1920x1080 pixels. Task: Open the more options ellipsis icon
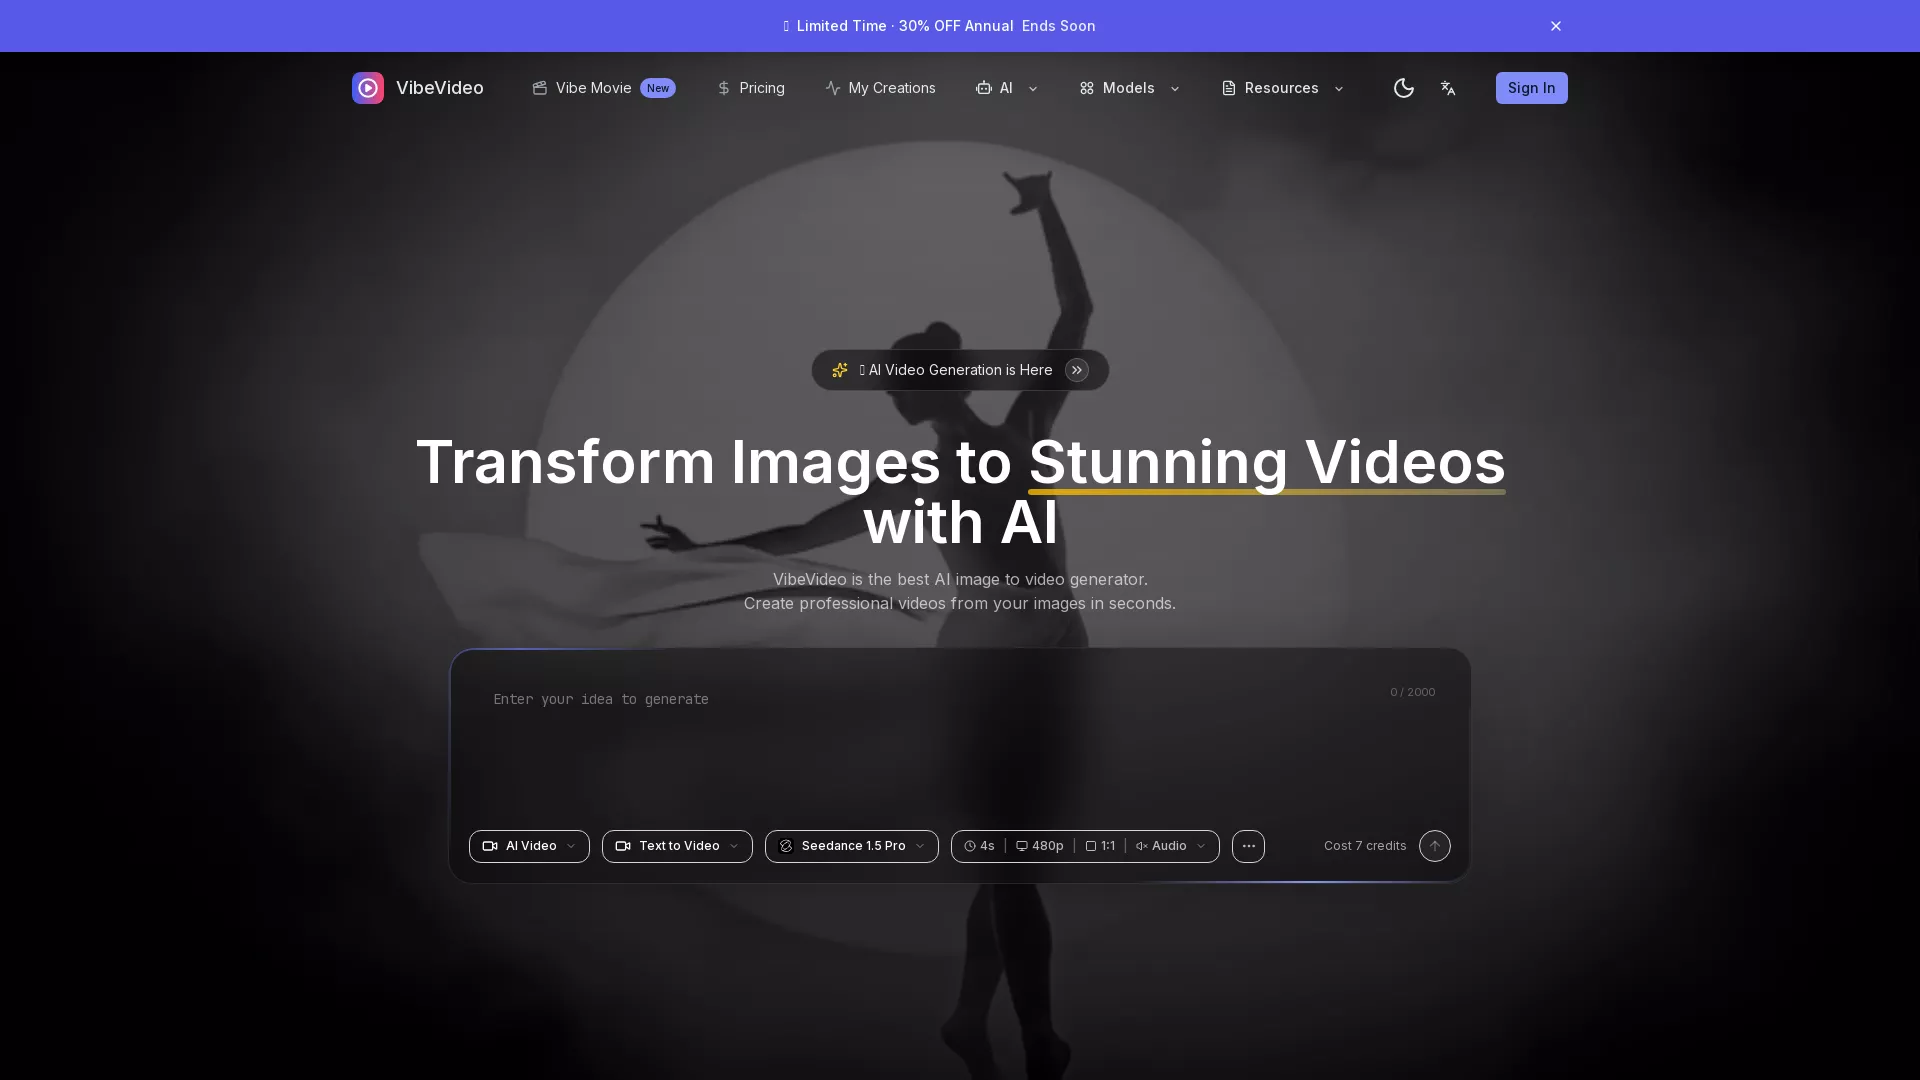1248,846
